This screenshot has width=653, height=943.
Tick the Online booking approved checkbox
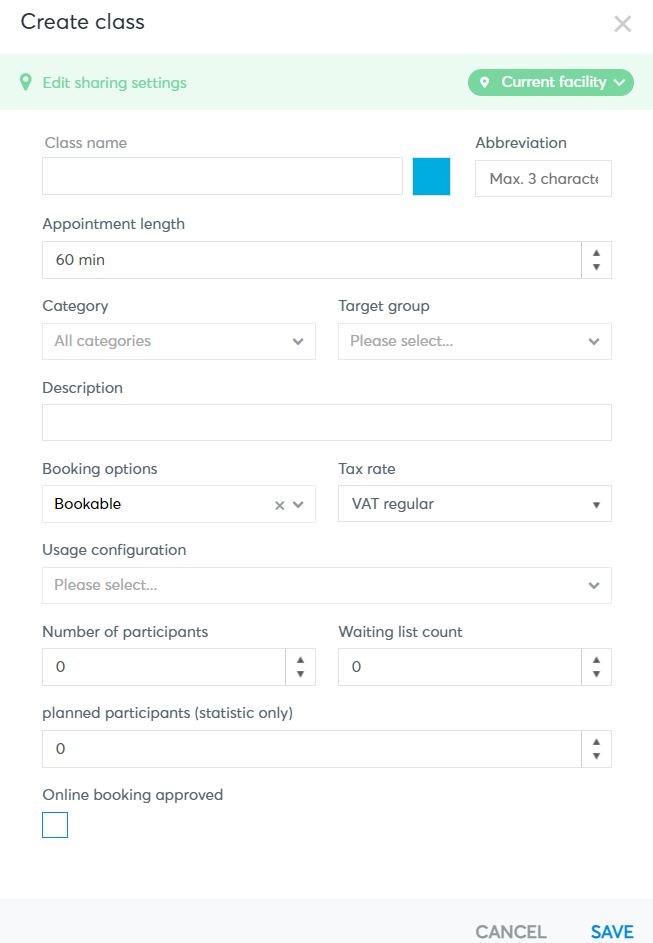pyautogui.click(x=55, y=825)
